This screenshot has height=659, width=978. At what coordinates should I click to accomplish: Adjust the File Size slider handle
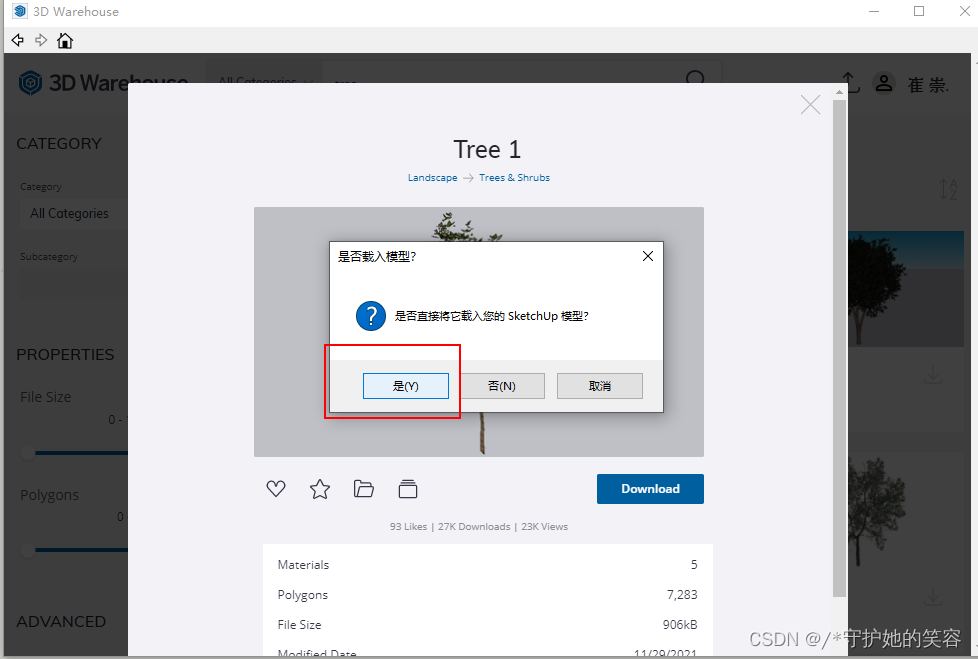[28, 453]
